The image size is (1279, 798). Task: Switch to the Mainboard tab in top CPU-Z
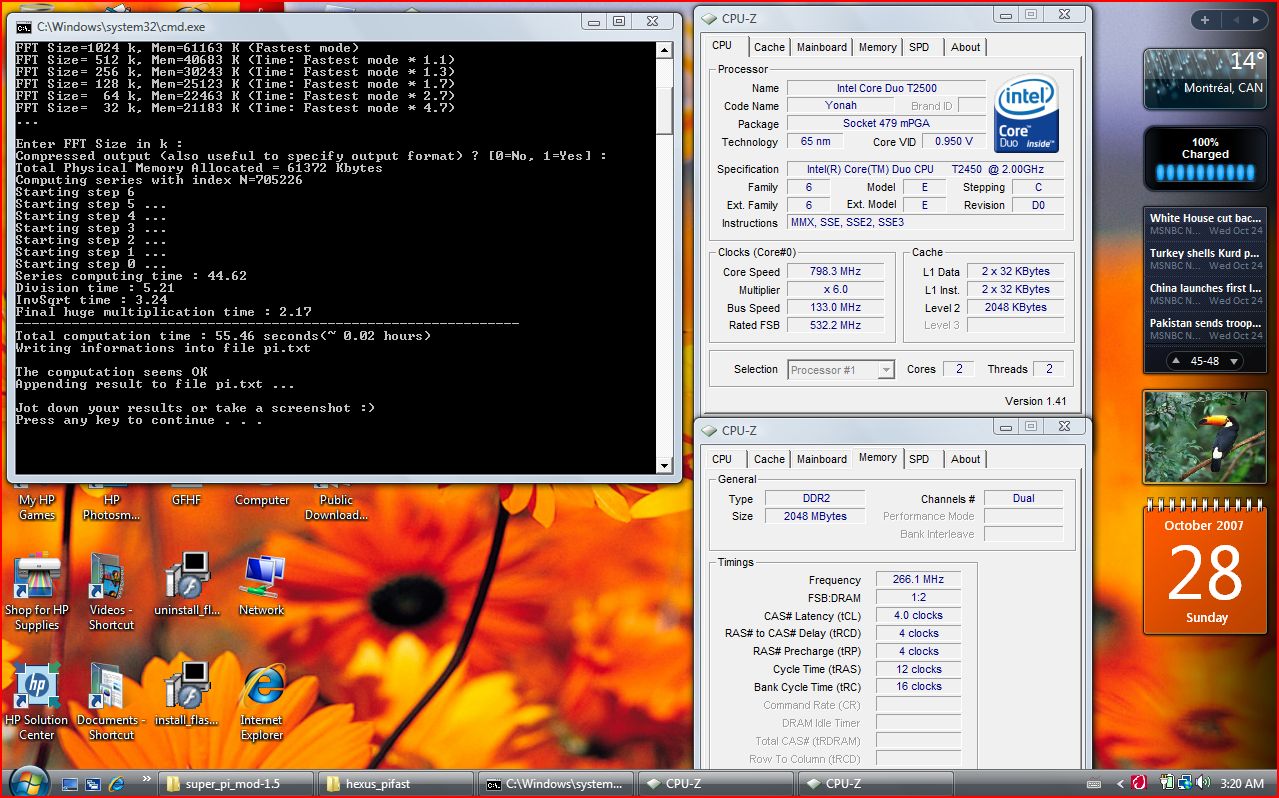pos(822,47)
